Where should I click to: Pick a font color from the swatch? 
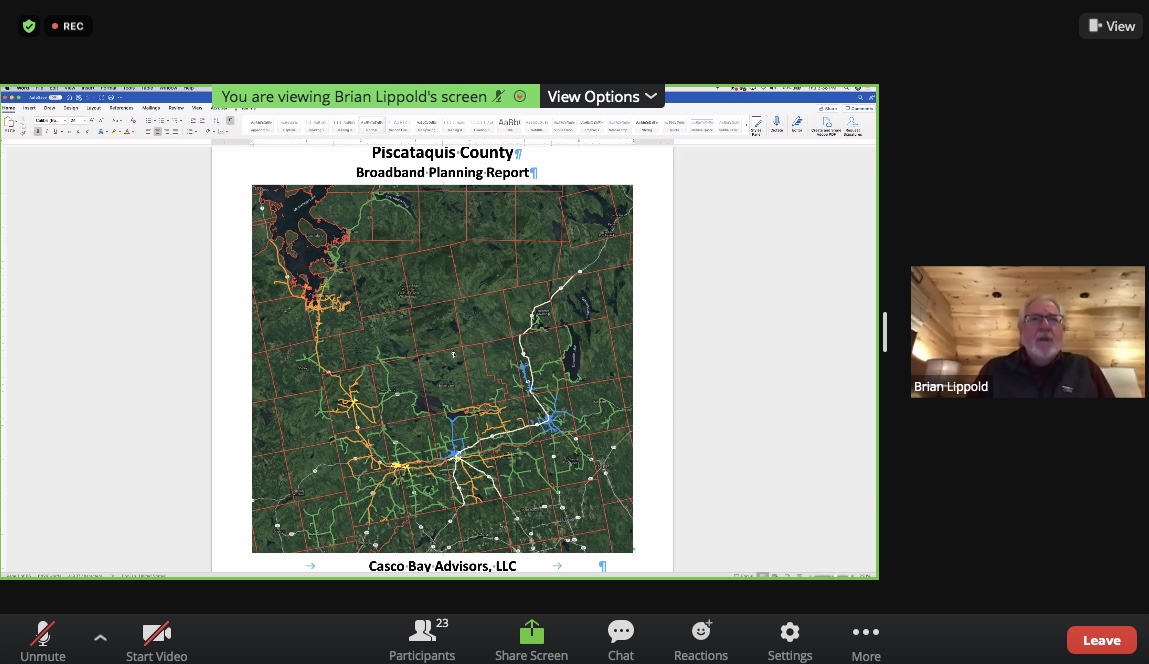pos(128,131)
